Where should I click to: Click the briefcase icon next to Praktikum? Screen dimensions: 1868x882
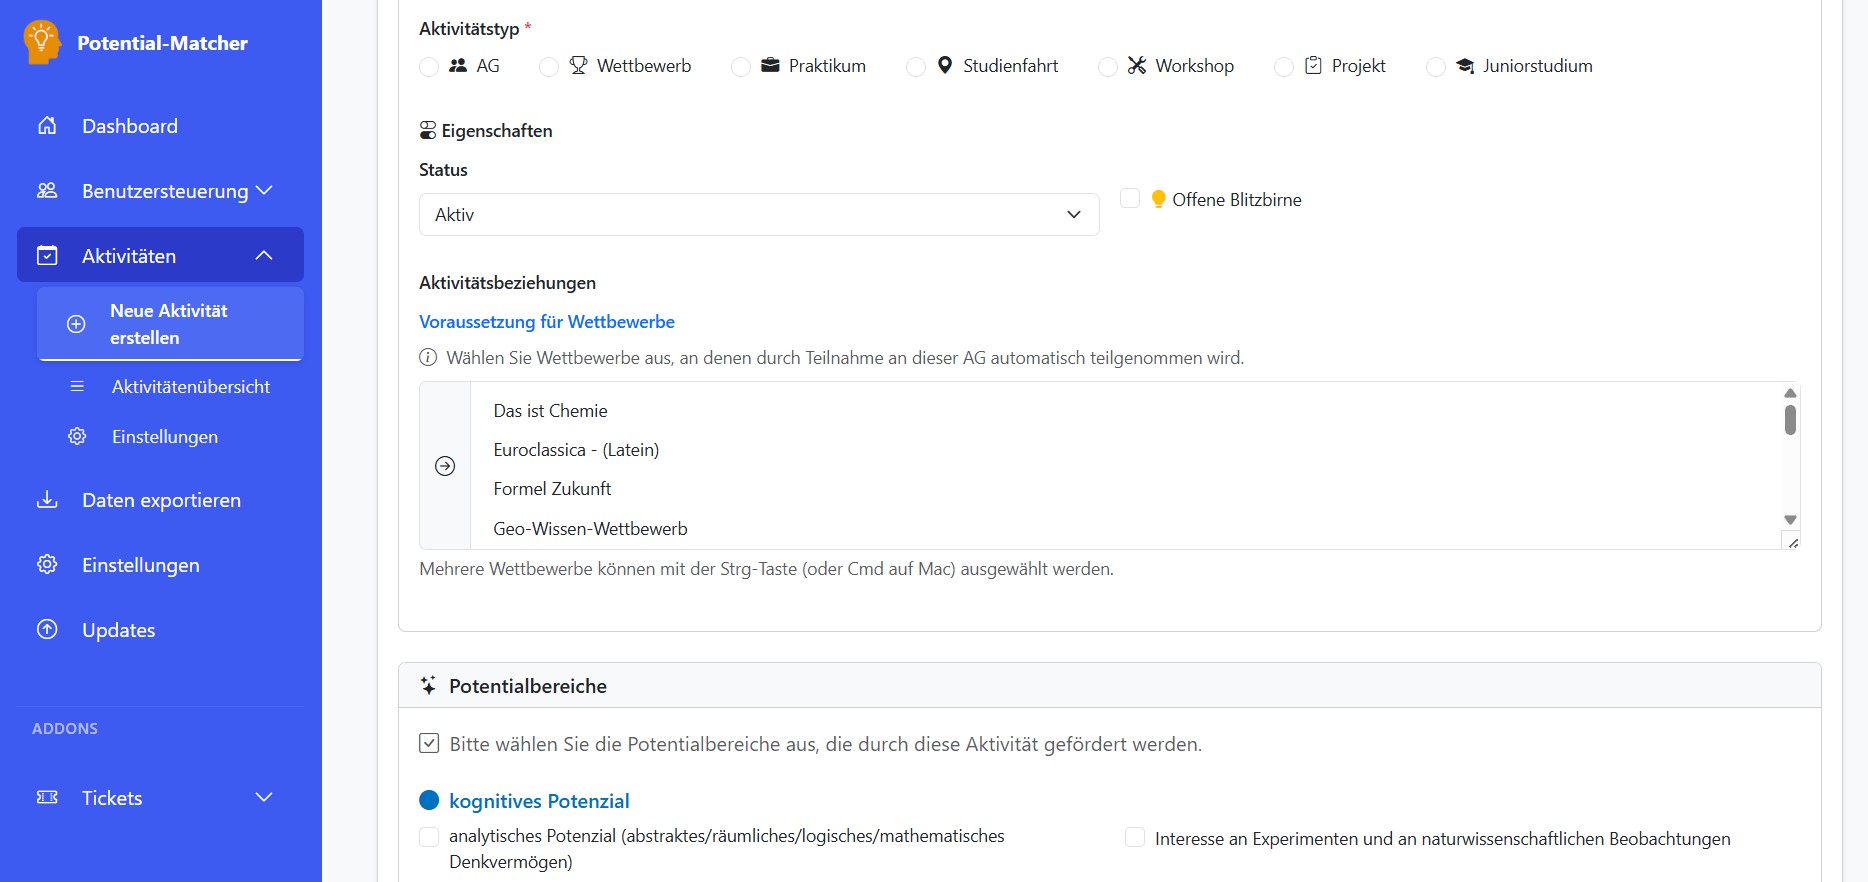click(770, 65)
